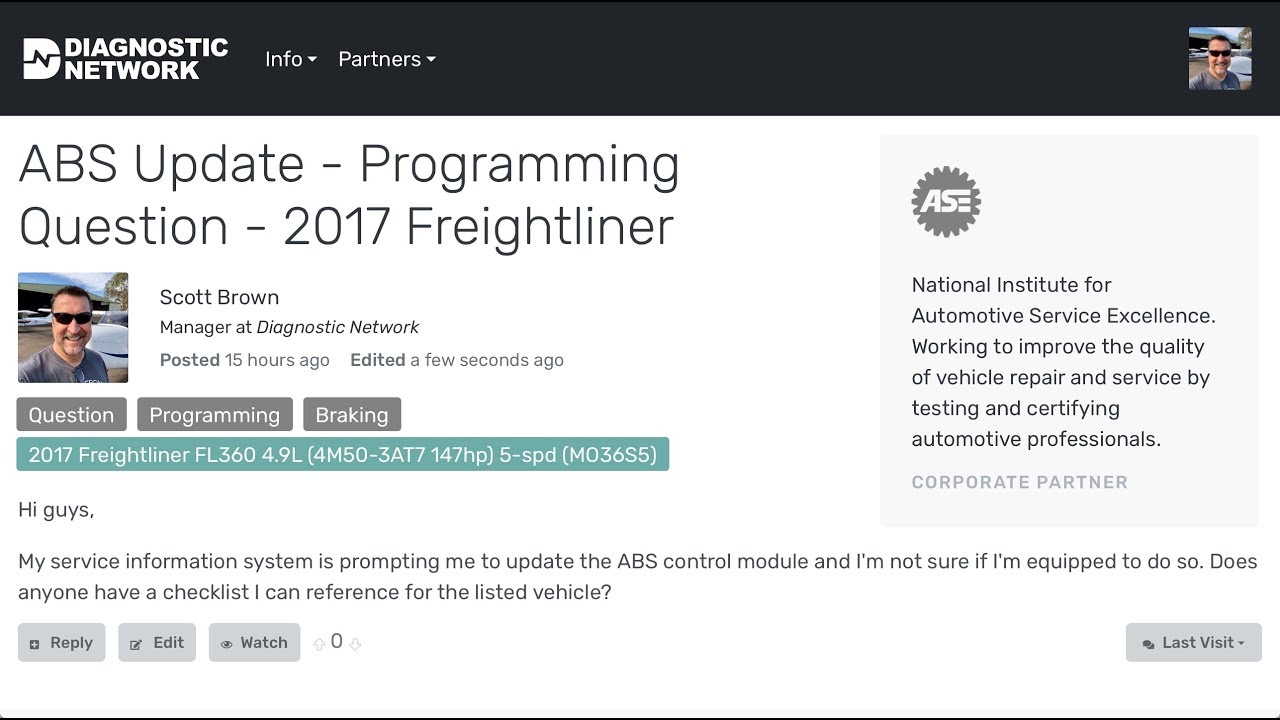Click the Diagnostic Network employer link
The height and width of the screenshot is (720, 1280).
(x=338, y=327)
